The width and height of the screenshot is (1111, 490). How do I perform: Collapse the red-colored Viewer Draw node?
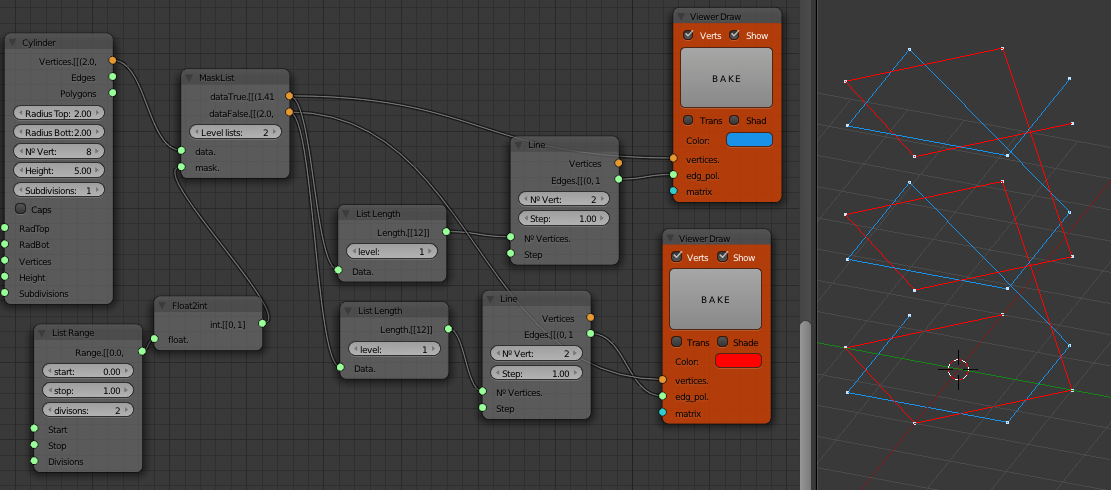click(670, 239)
